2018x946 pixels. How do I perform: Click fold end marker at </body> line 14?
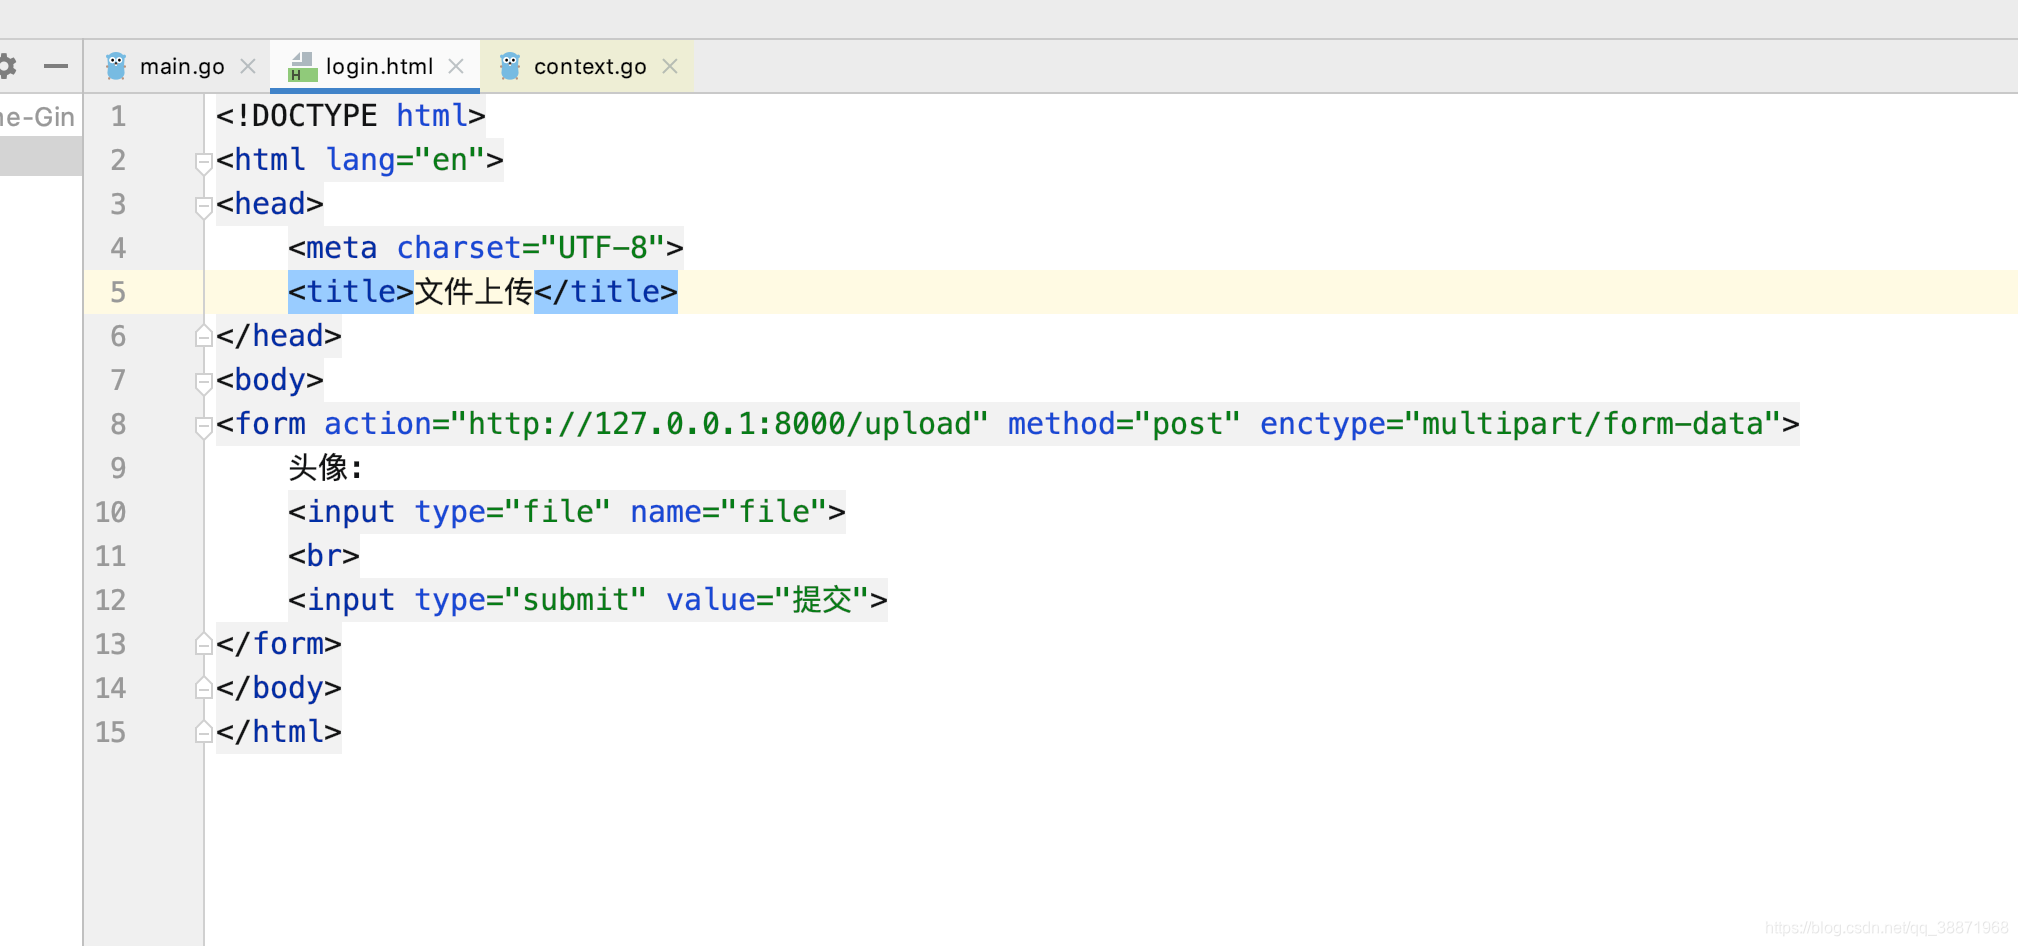[x=203, y=688]
